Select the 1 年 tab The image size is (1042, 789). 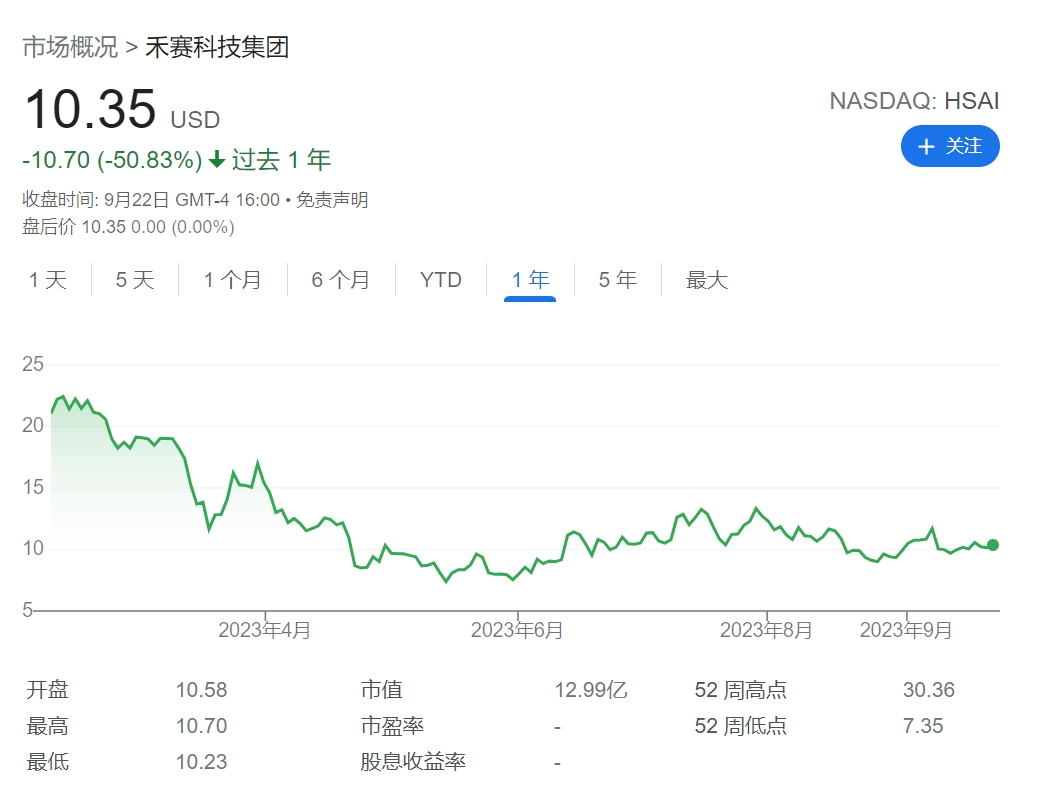(530, 280)
